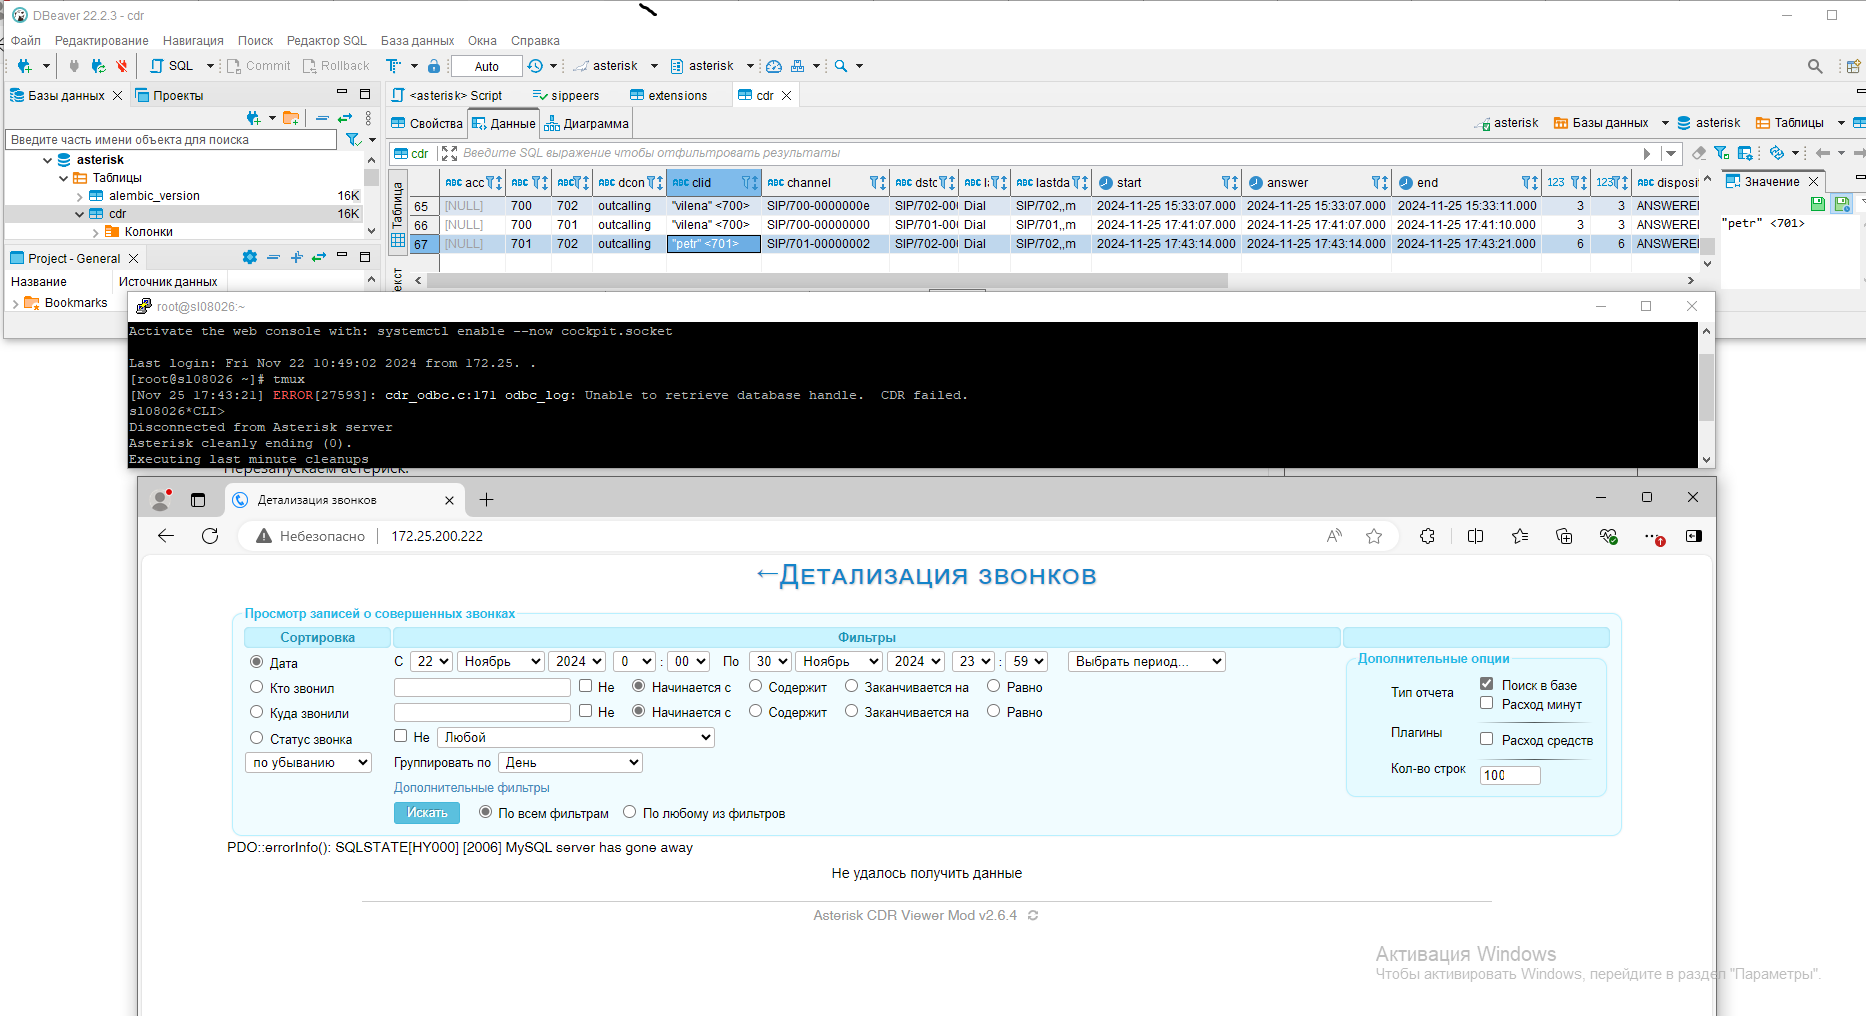Image resolution: width=1866 pixels, height=1016 pixels.
Task: Select the Кто звонил sort radio button
Action: tap(256, 688)
